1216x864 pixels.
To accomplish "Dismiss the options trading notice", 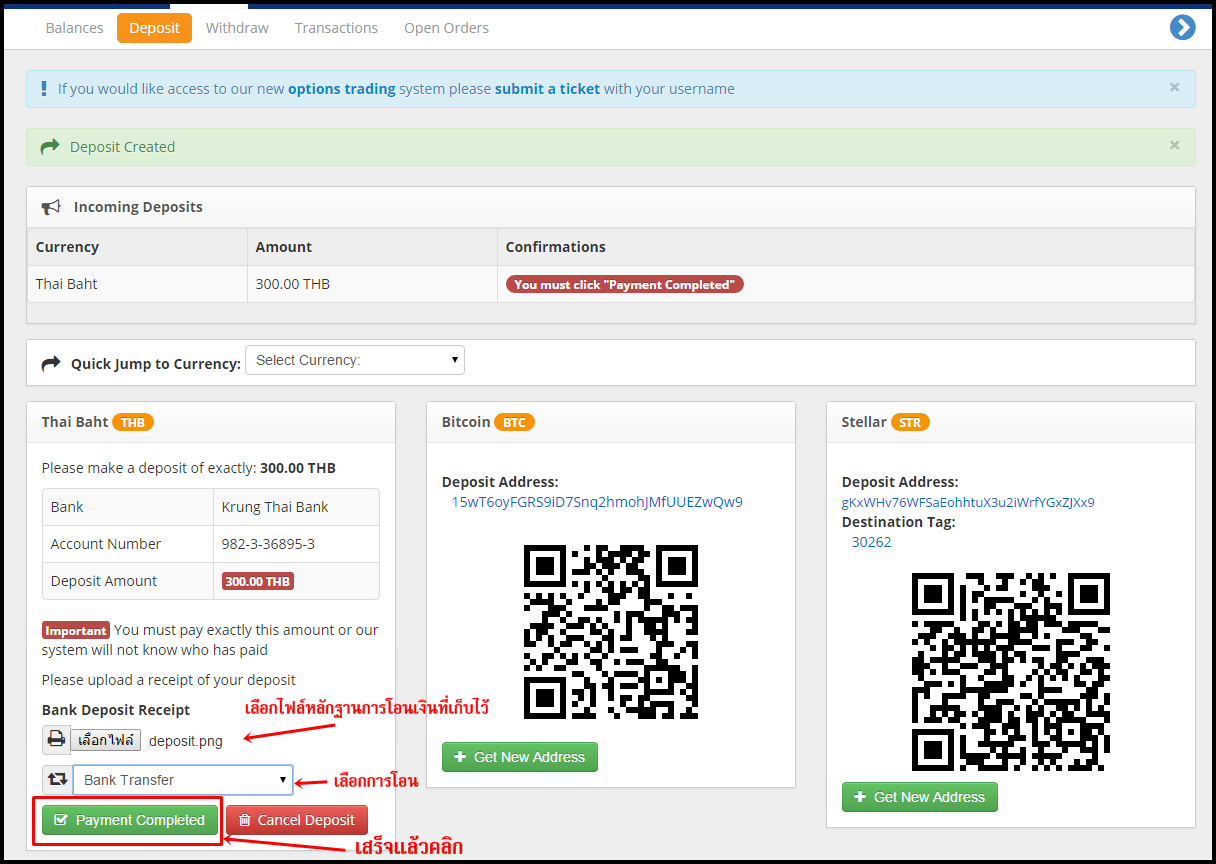I will coord(1175,87).
